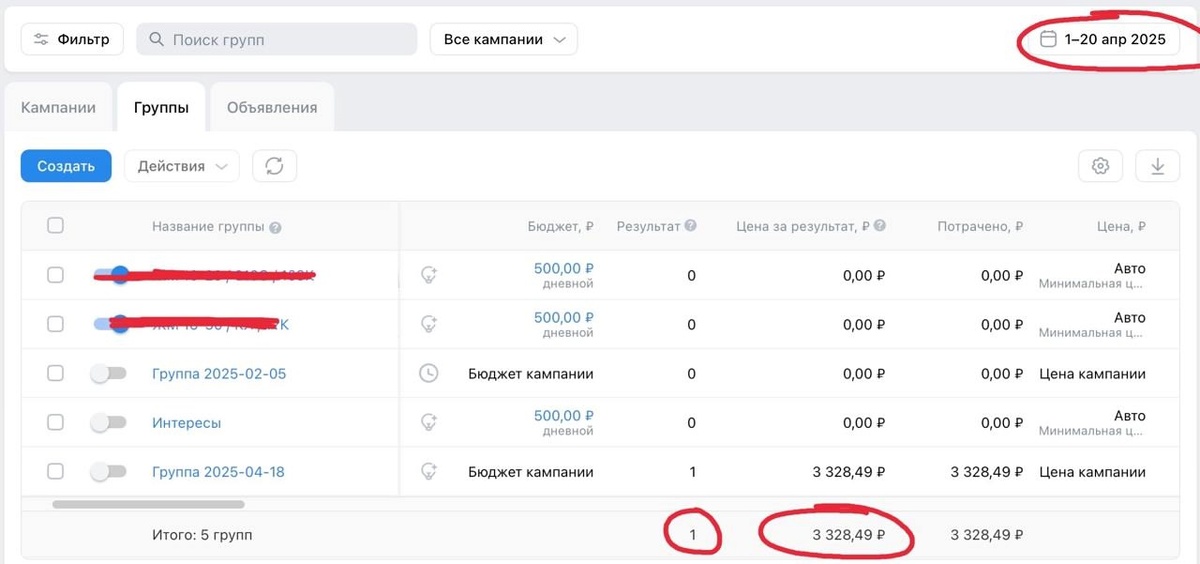The width and height of the screenshot is (1200, 564).
Task: Open the Фильтр options
Action: (x=72, y=40)
